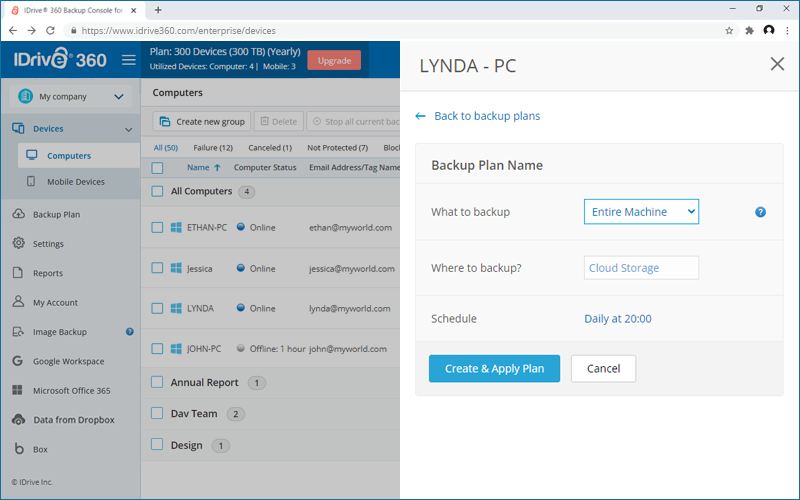Click Windows icon beside JOHN-PC
800x500 pixels.
pyautogui.click(x=176, y=348)
